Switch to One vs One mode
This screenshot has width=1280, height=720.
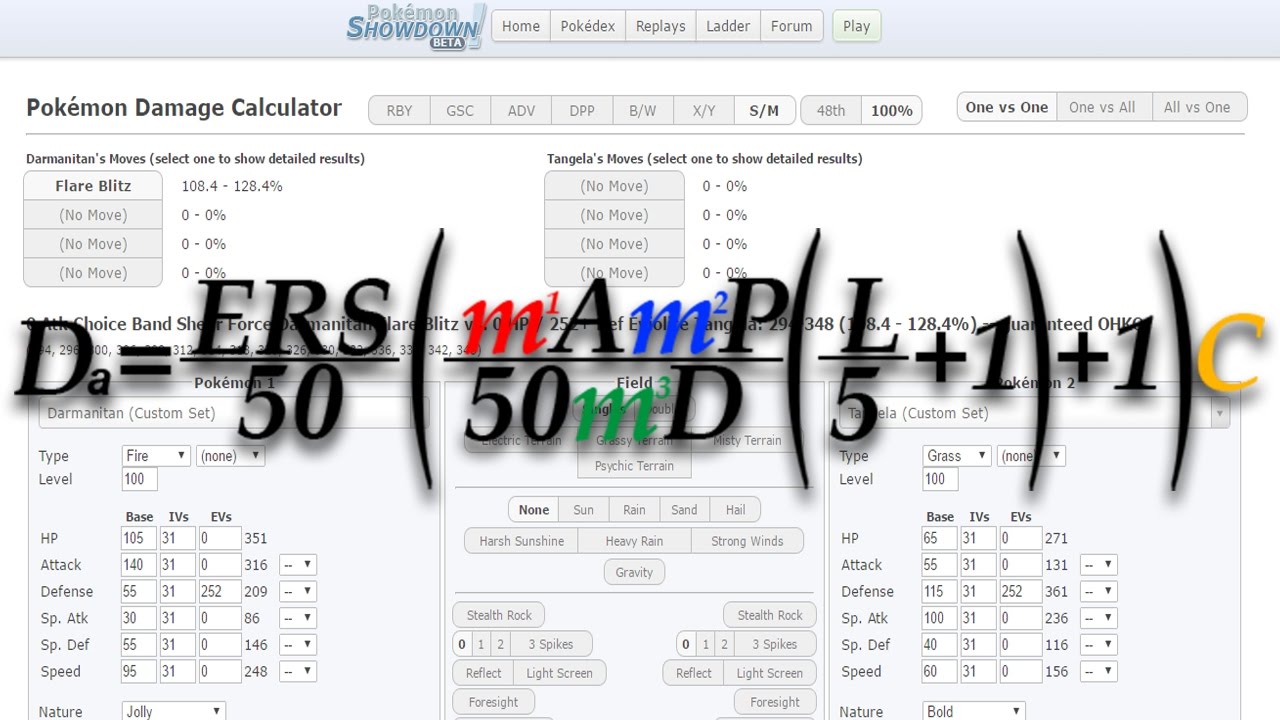pyautogui.click(x=1007, y=107)
